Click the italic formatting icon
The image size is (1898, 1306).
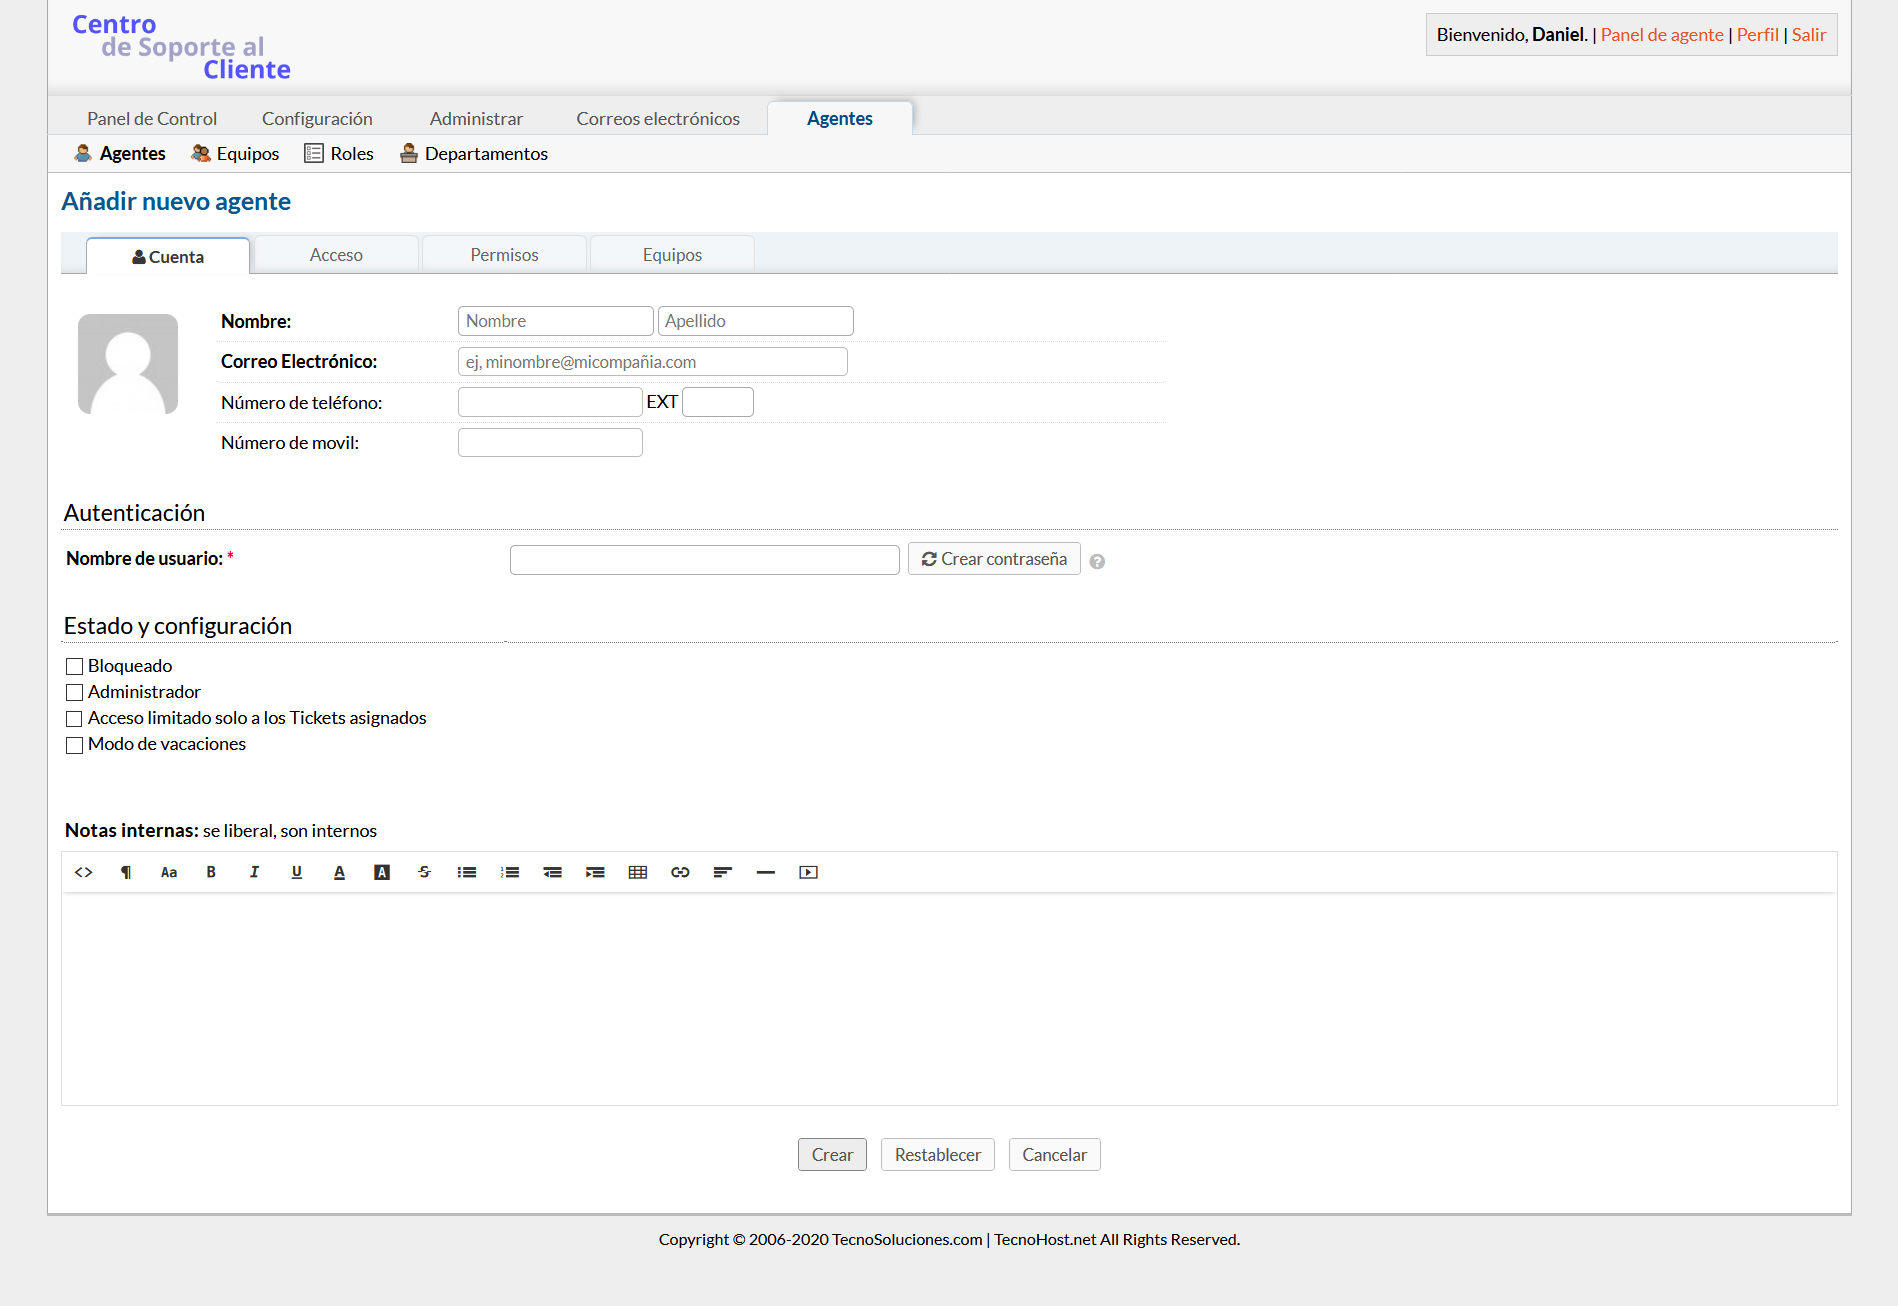tap(254, 872)
